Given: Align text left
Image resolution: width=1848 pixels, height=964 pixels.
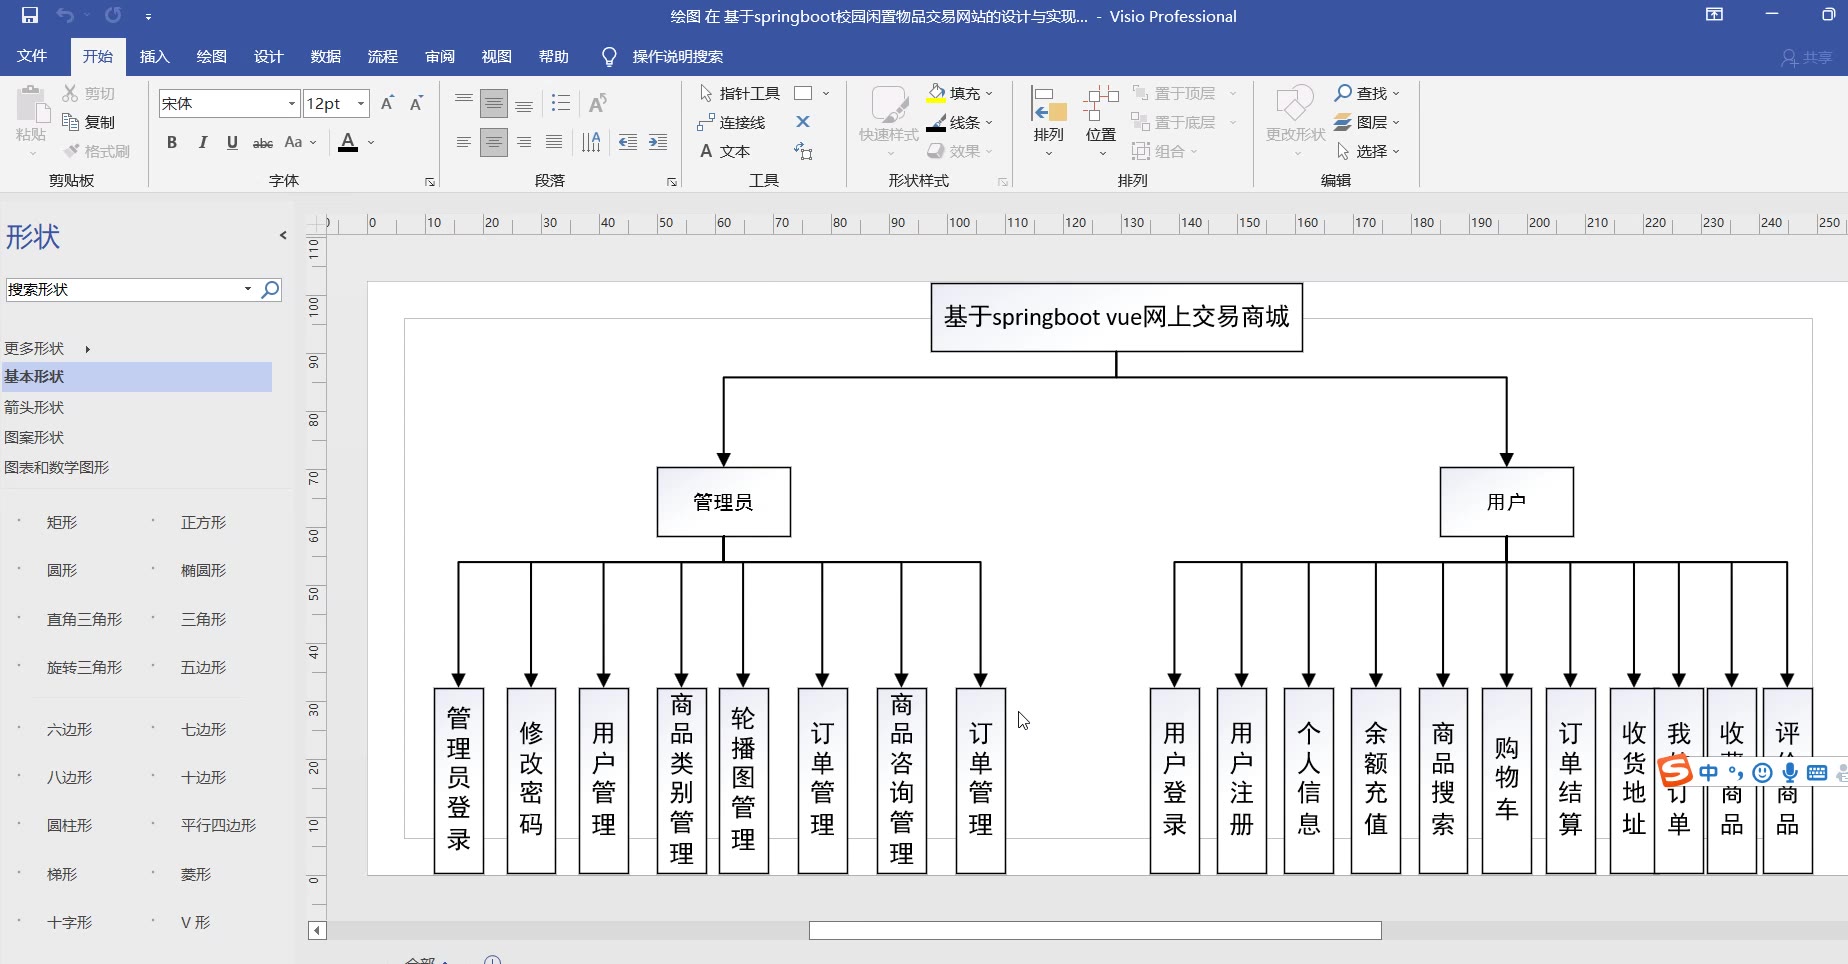Looking at the screenshot, I should pyautogui.click(x=464, y=142).
